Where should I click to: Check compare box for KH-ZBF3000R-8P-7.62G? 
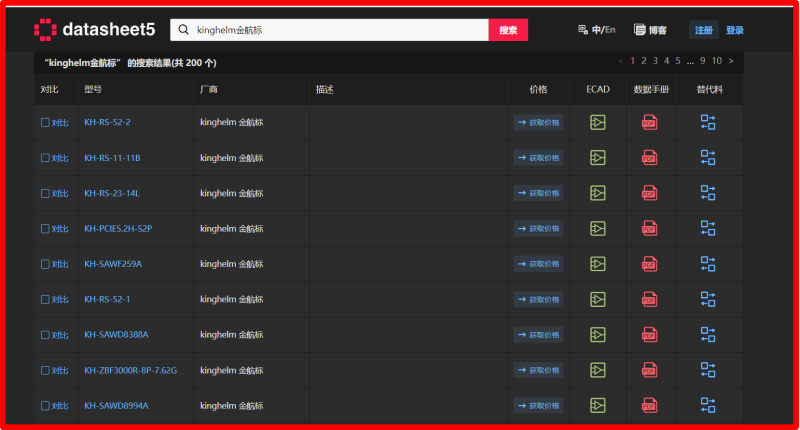[45, 370]
